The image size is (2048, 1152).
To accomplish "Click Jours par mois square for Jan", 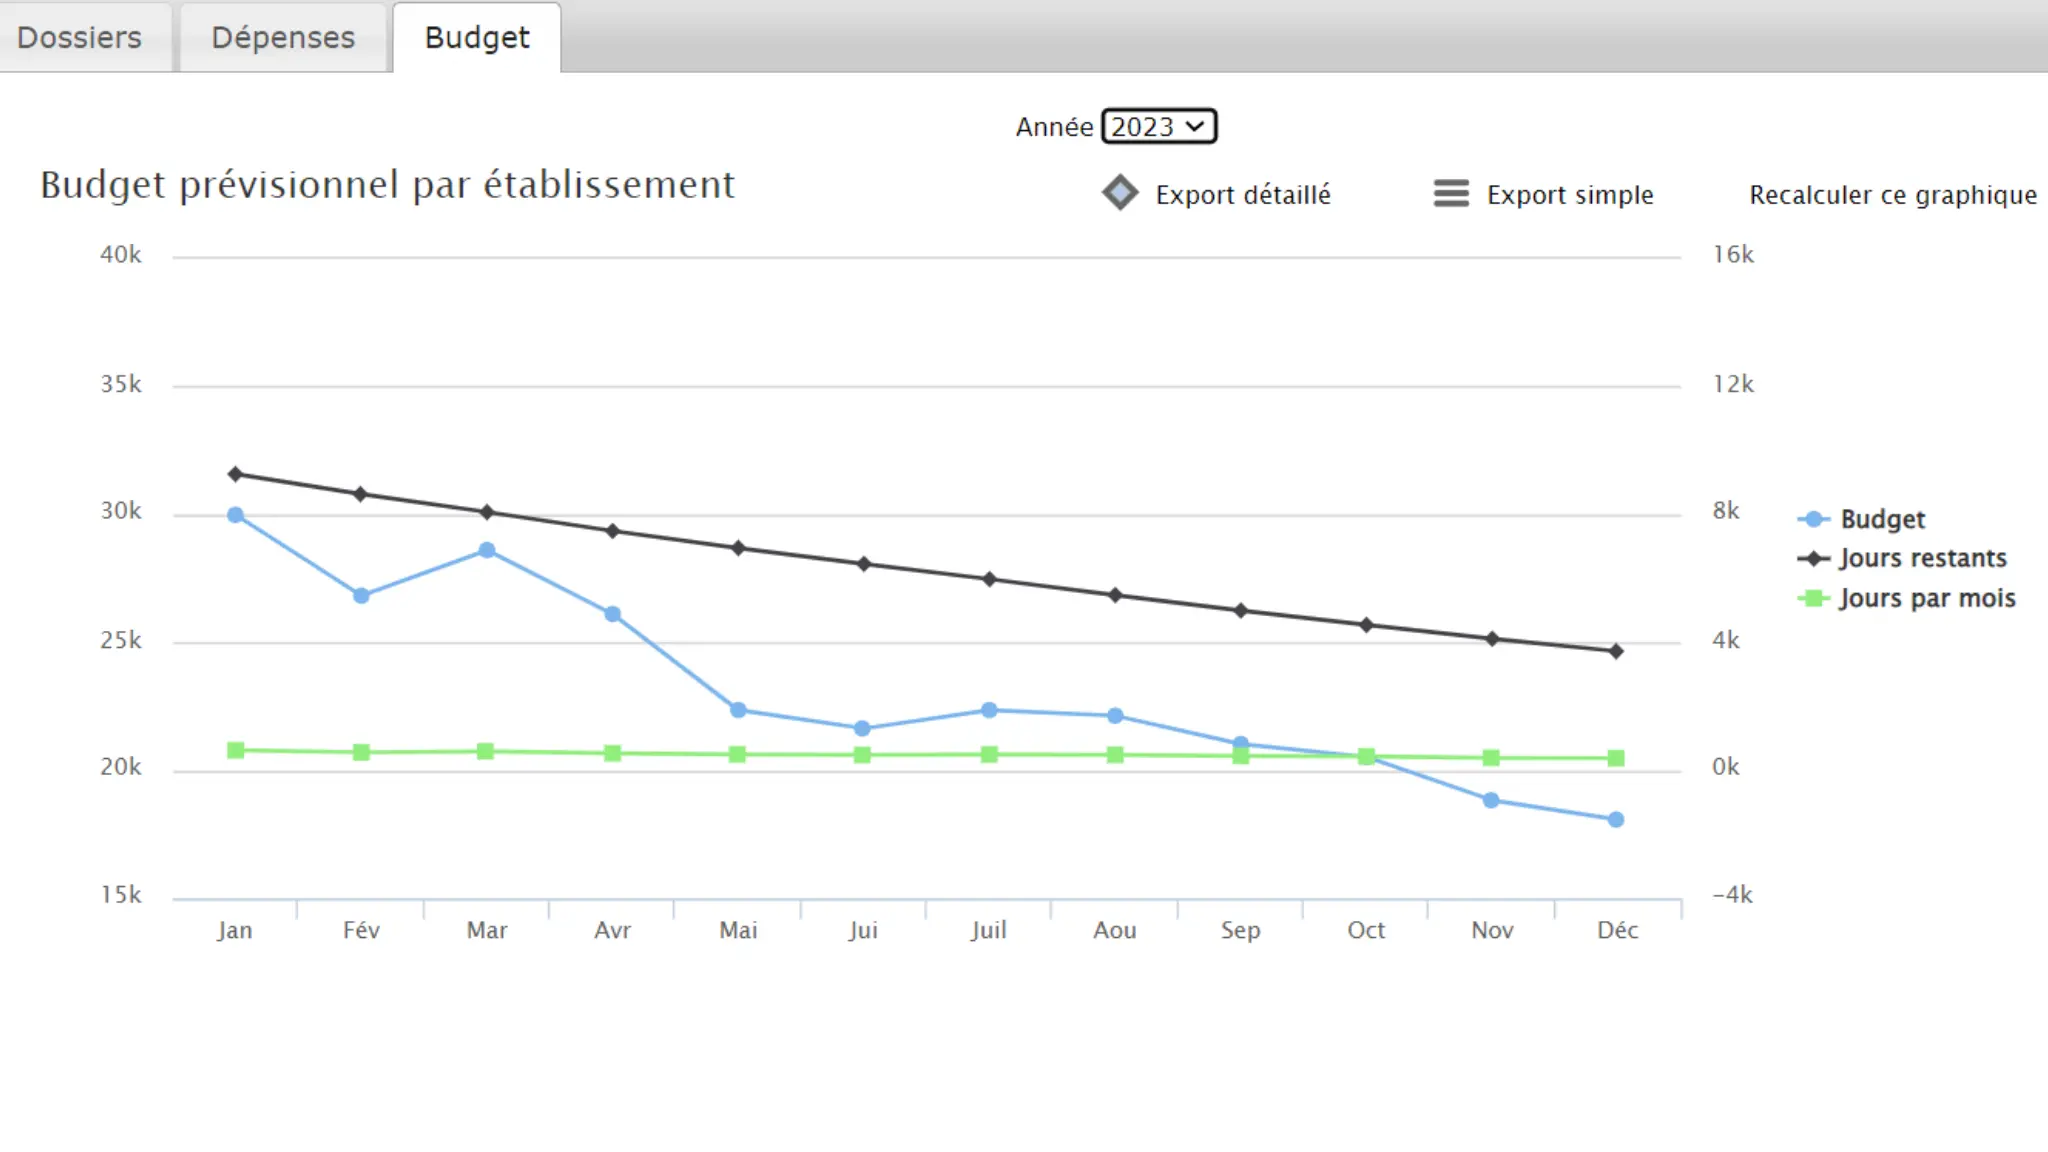I will pyautogui.click(x=235, y=750).
